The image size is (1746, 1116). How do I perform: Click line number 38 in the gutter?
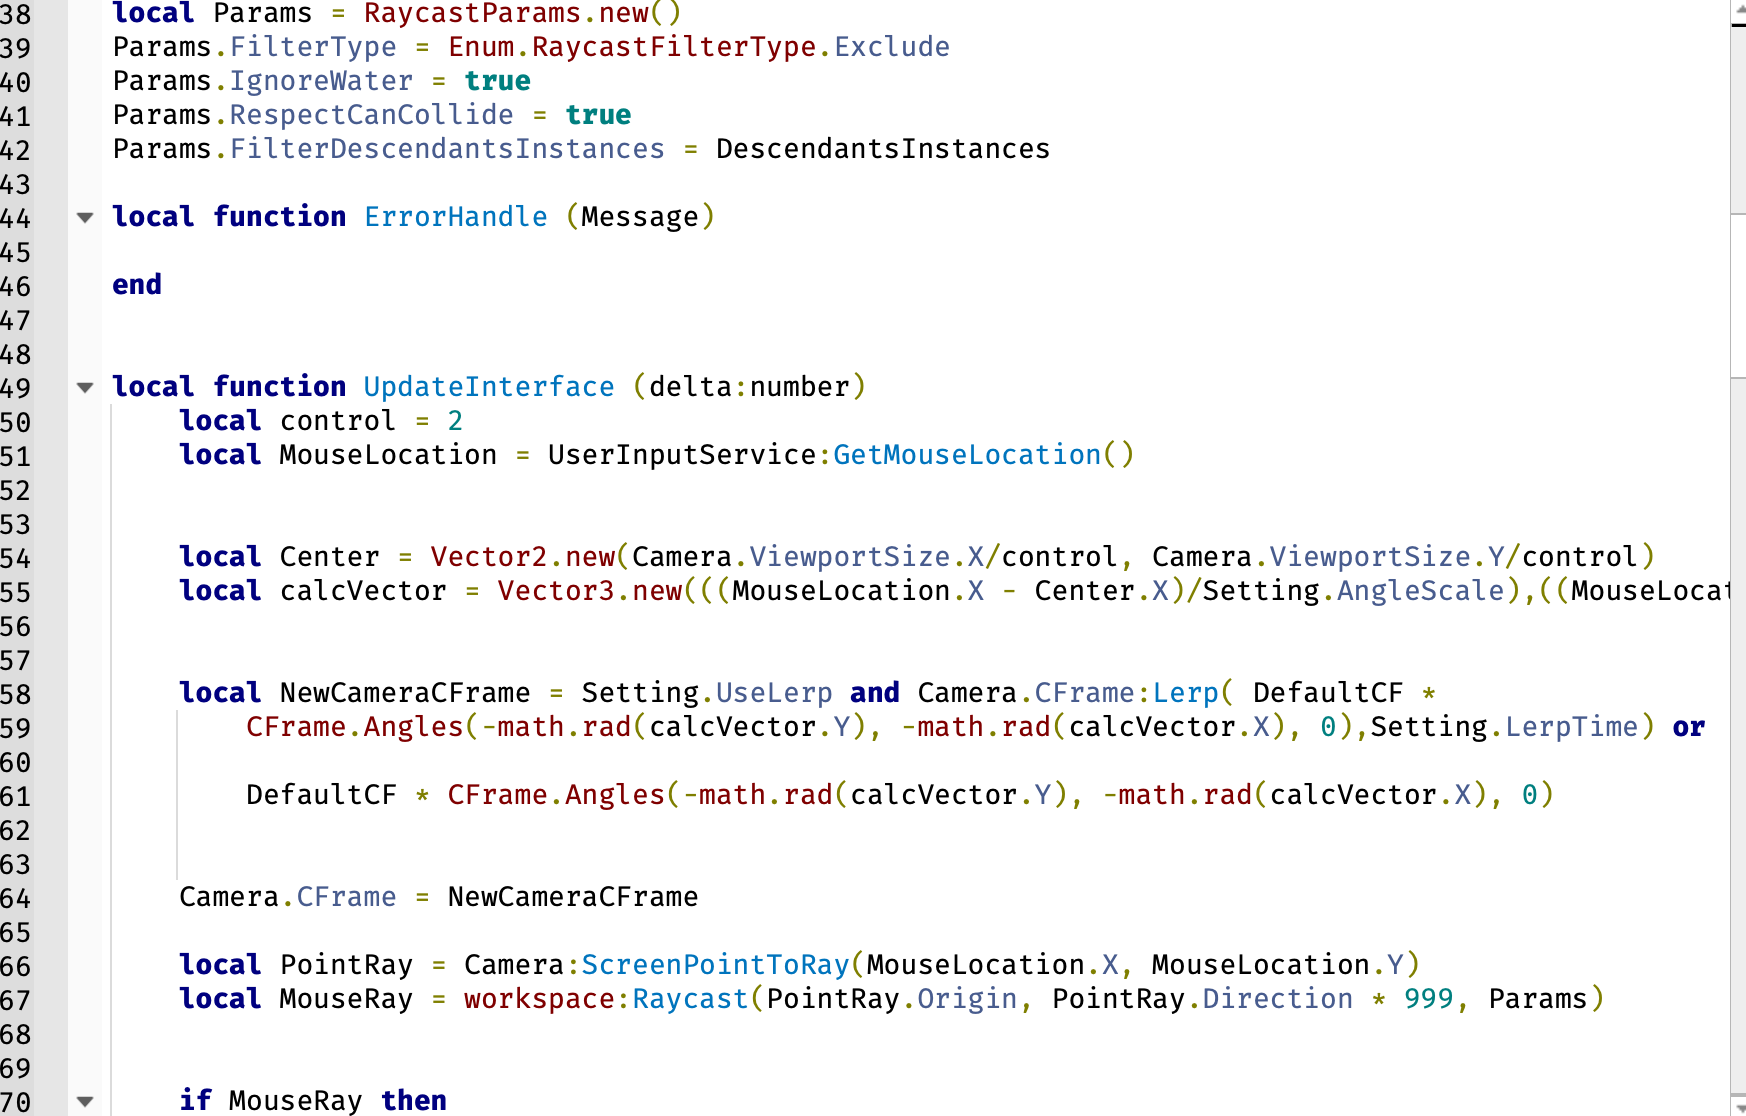17,14
